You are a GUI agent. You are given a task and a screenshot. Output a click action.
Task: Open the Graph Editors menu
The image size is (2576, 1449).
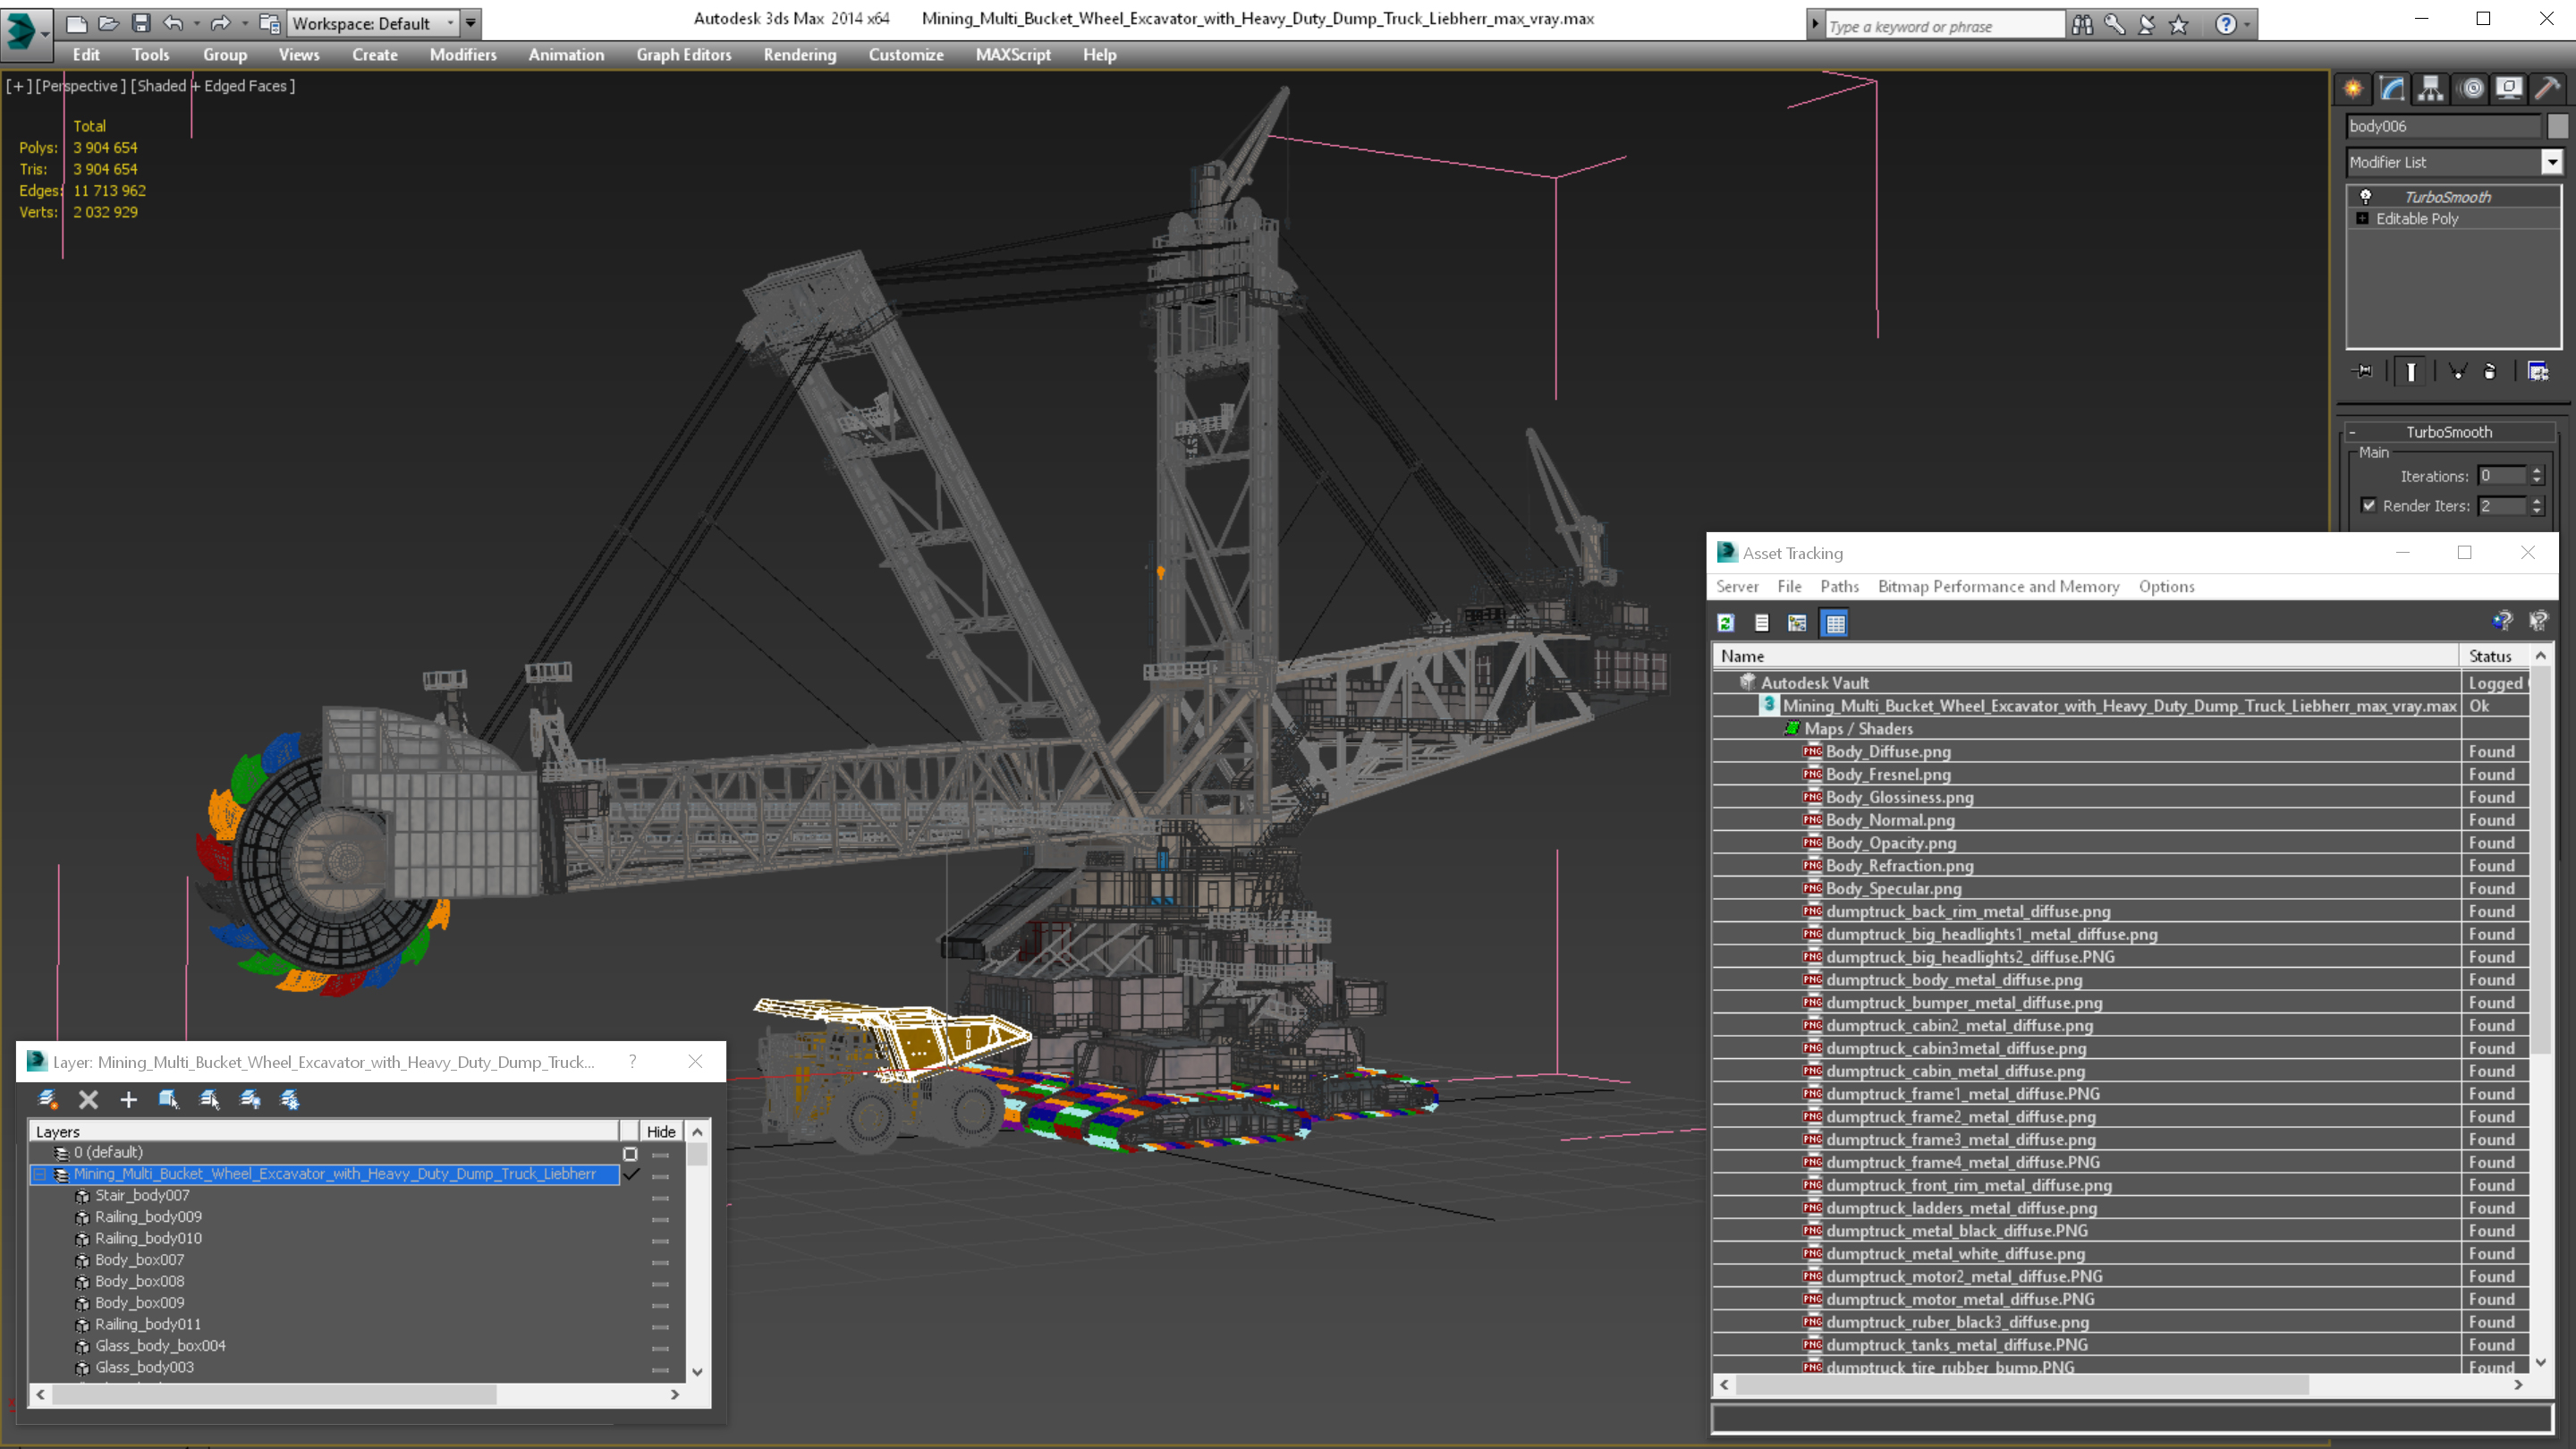pyautogui.click(x=683, y=55)
